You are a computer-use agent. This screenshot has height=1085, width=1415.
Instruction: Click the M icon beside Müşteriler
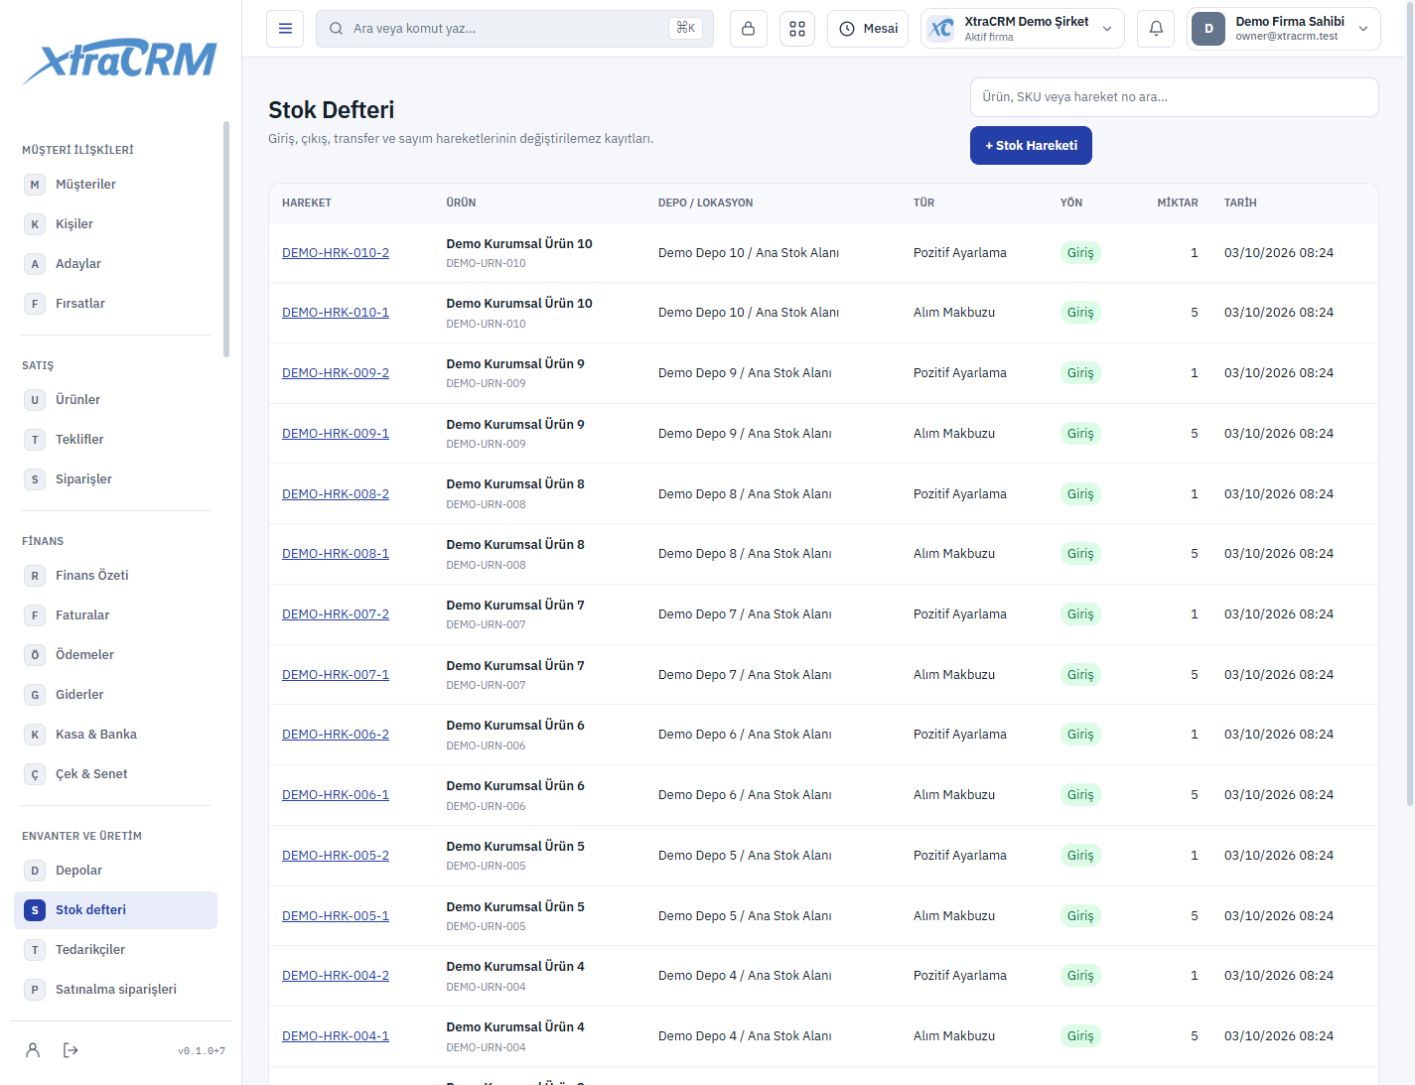(x=35, y=184)
